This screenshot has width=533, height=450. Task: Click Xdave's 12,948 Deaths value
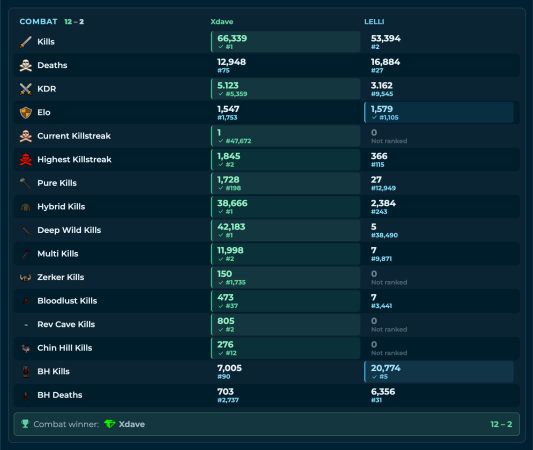231,62
